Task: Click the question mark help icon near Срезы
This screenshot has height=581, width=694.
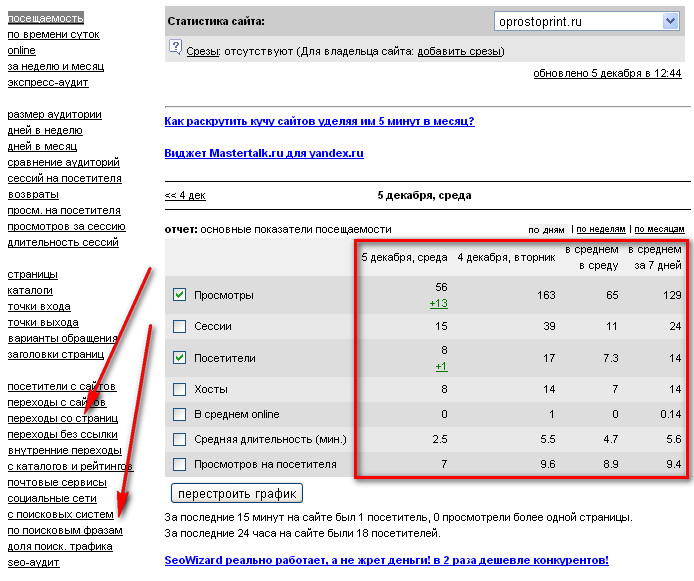Action: [175, 47]
